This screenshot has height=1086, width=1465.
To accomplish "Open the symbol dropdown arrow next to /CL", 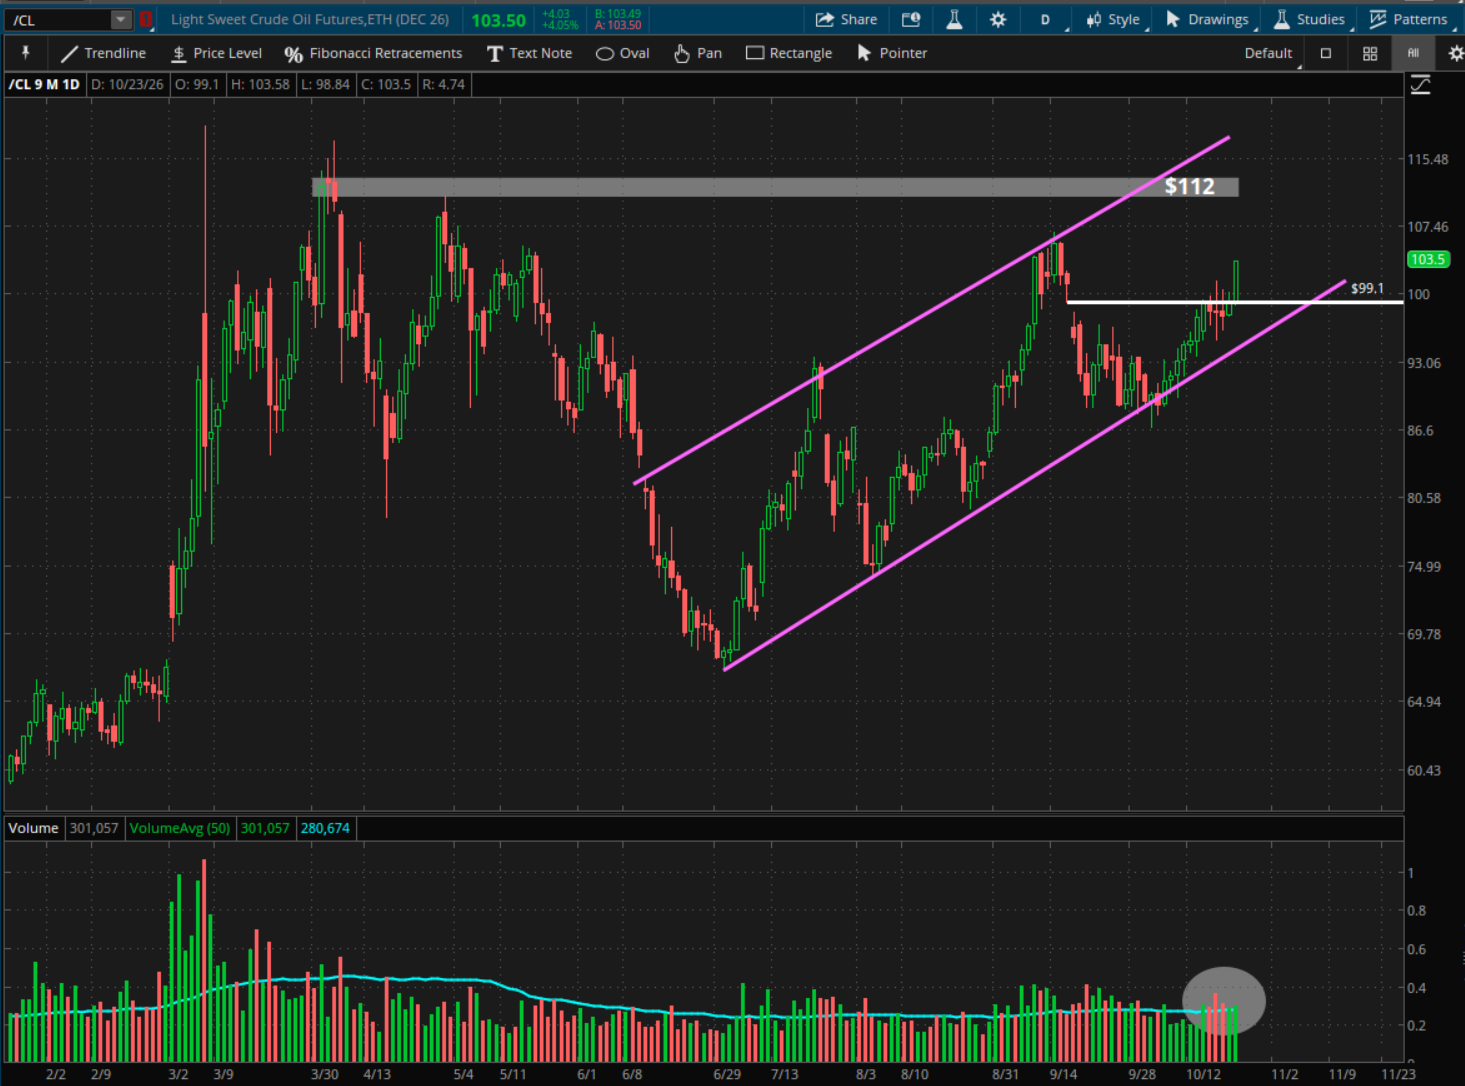I will click(x=120, y=19).
